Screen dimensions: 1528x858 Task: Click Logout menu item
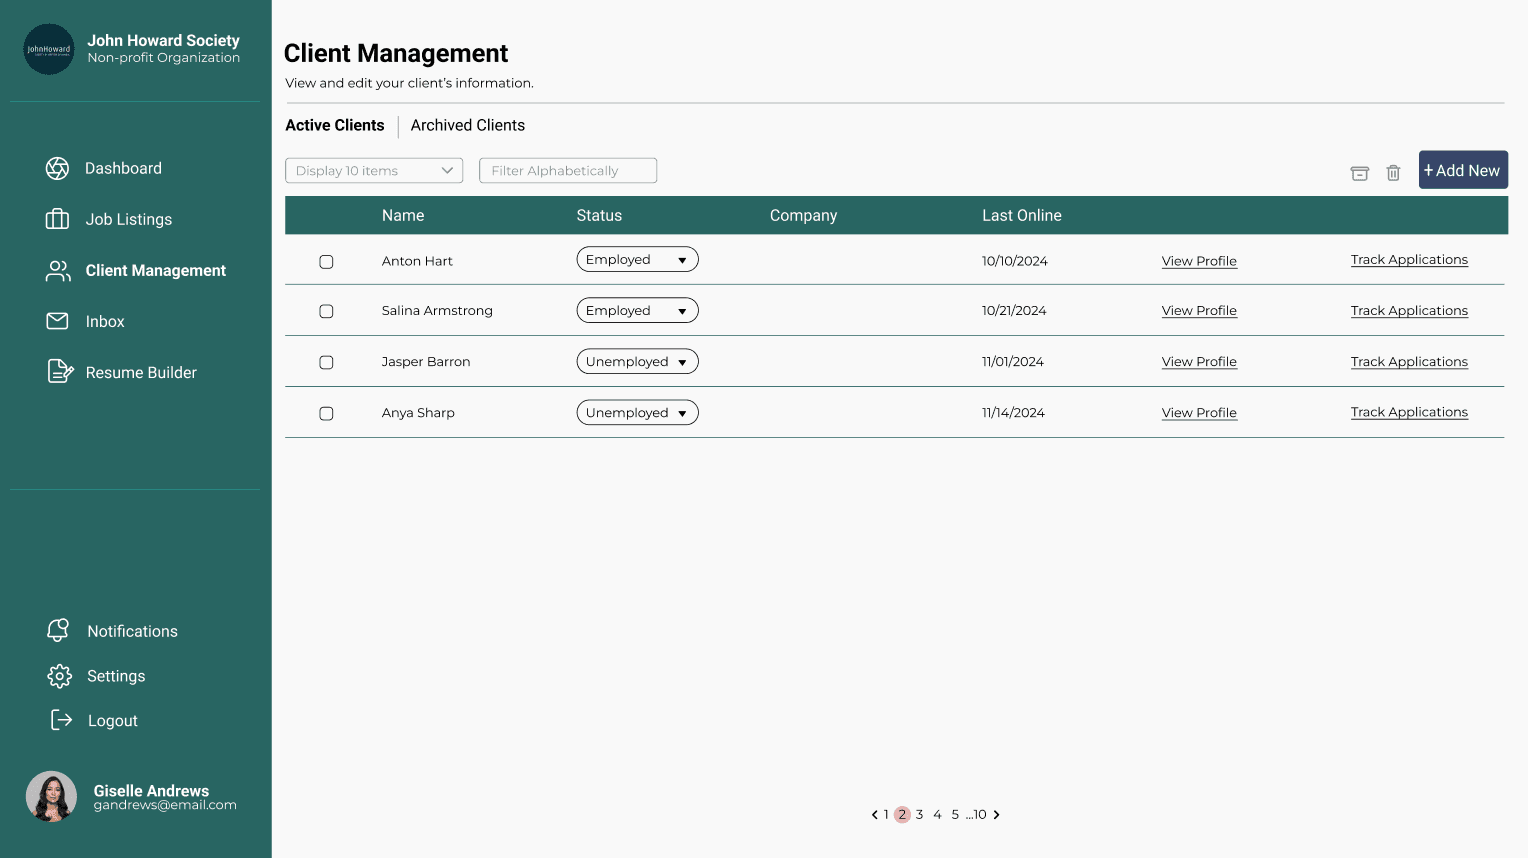pos(113,721)
